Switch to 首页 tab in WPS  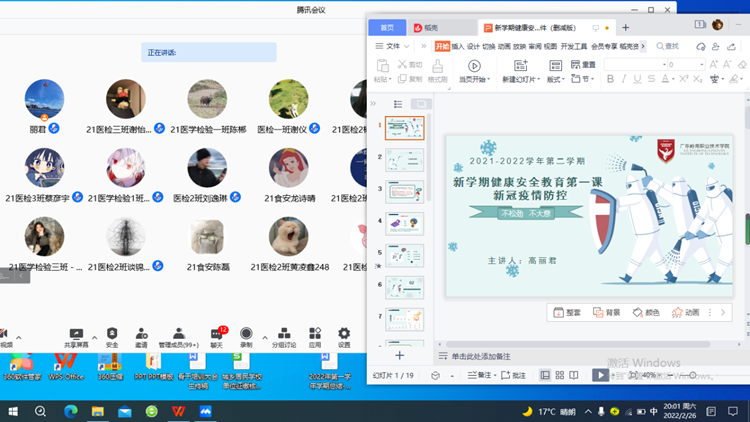pos(387,28)
